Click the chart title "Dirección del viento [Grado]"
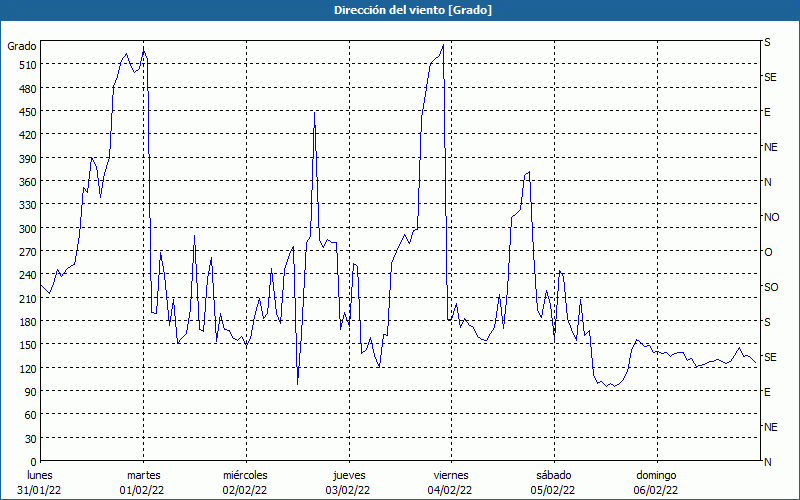 tap(413, 10)
